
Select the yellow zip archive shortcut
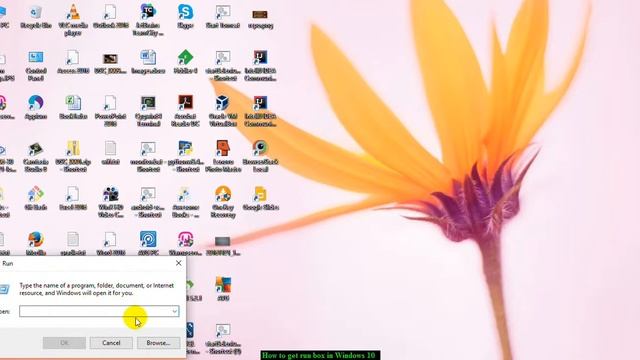tap(73, 149)
